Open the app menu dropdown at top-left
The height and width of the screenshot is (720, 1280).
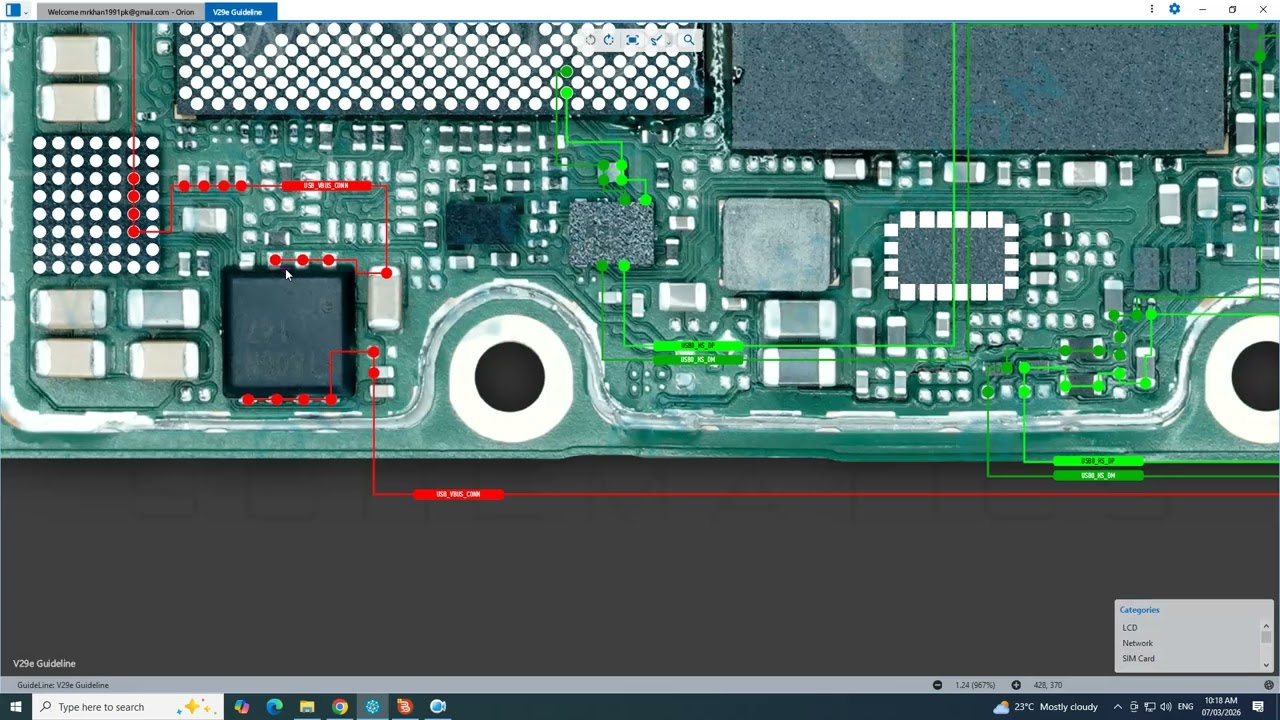[x=26, y=11]
